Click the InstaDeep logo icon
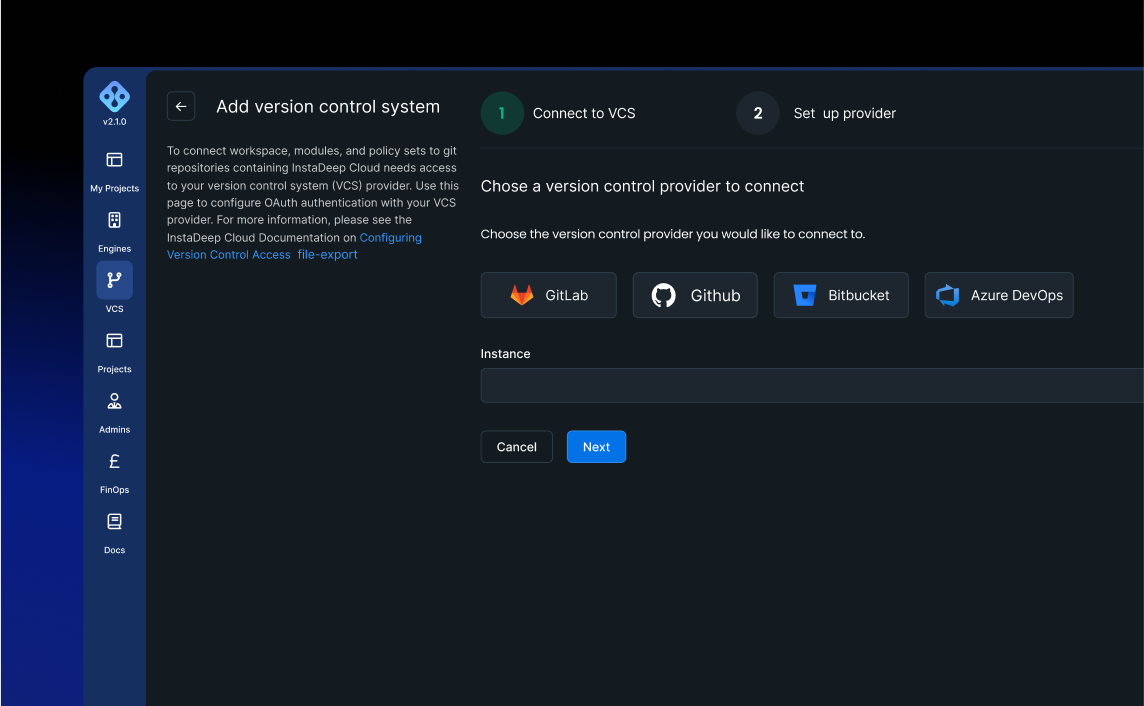Screen dimensions: 1144x706 115,96
